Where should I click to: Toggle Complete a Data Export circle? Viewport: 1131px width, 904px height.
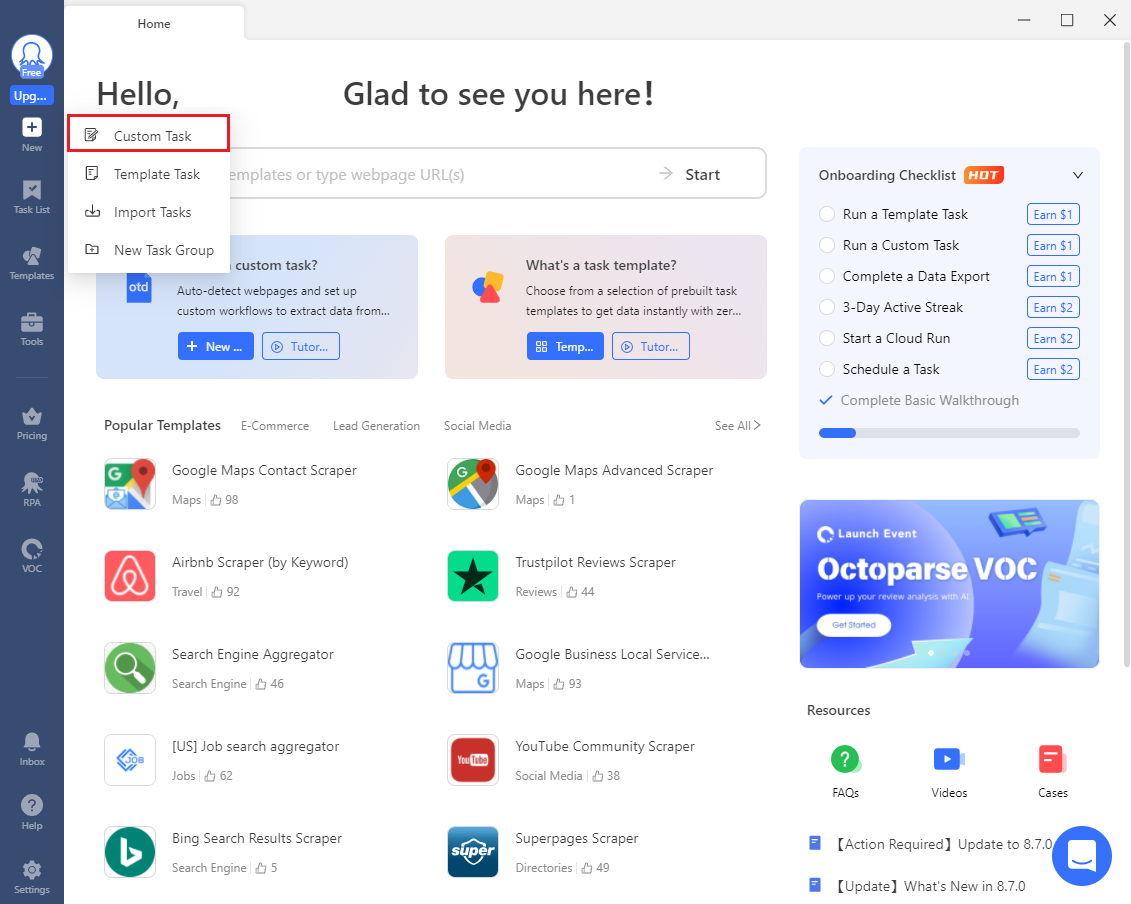point(827,276)
